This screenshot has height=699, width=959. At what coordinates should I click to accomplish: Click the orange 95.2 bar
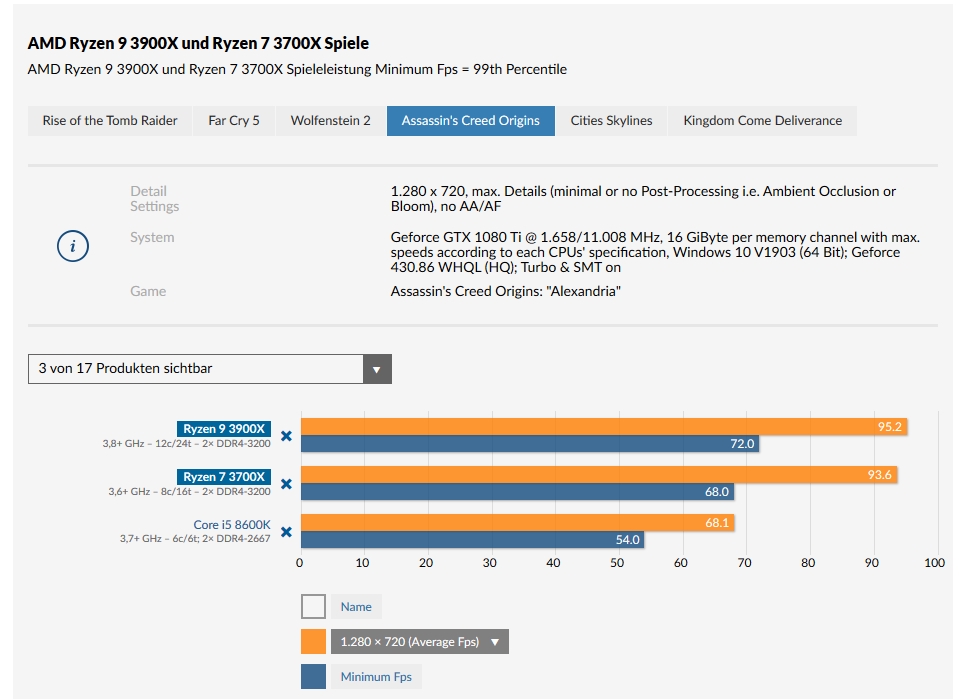(x=604, y=427)
